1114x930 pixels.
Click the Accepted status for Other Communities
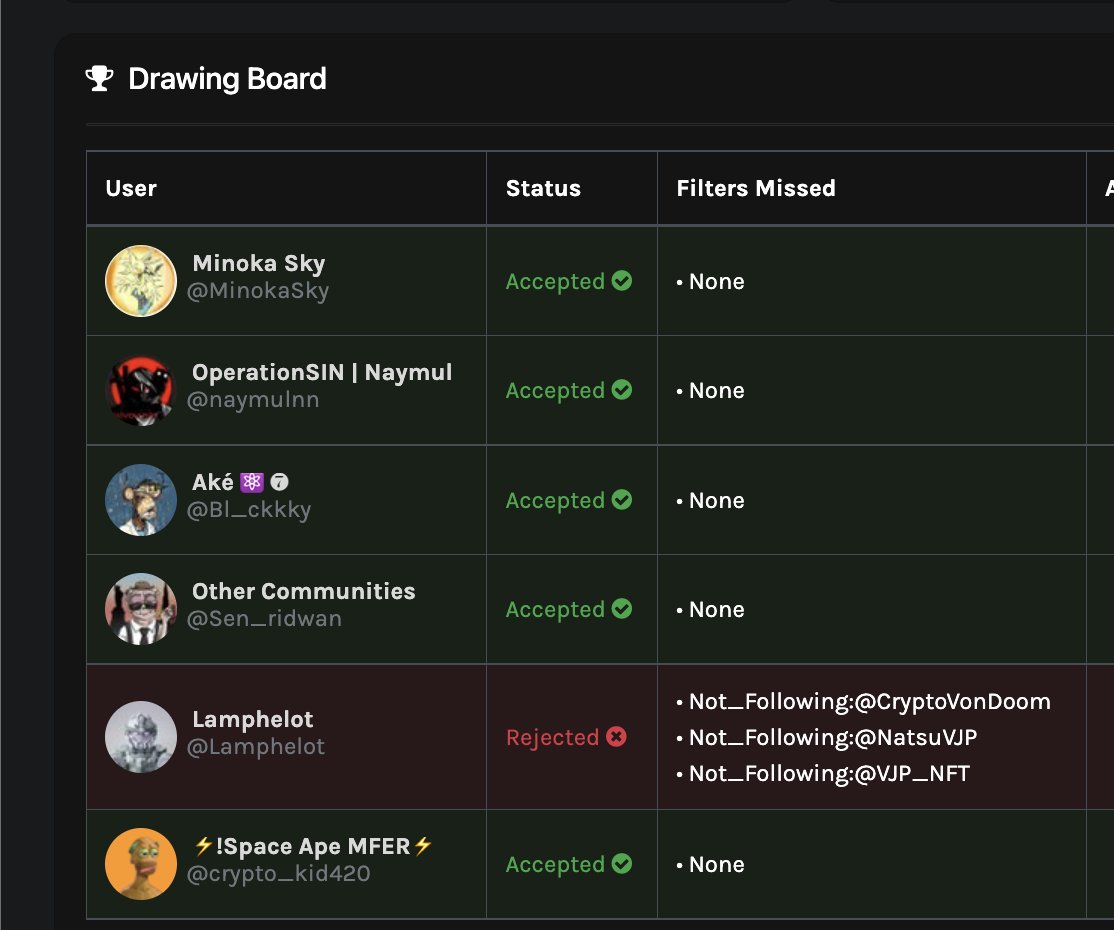pos(555,610)
